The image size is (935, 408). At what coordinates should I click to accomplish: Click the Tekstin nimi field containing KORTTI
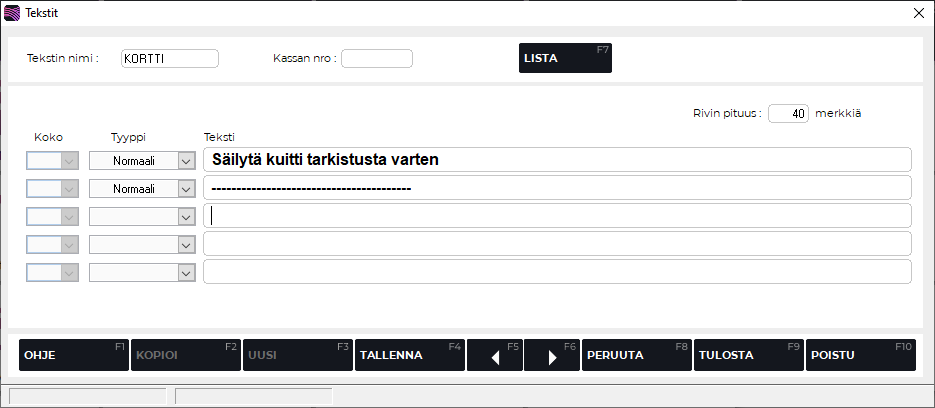(169, 59)
